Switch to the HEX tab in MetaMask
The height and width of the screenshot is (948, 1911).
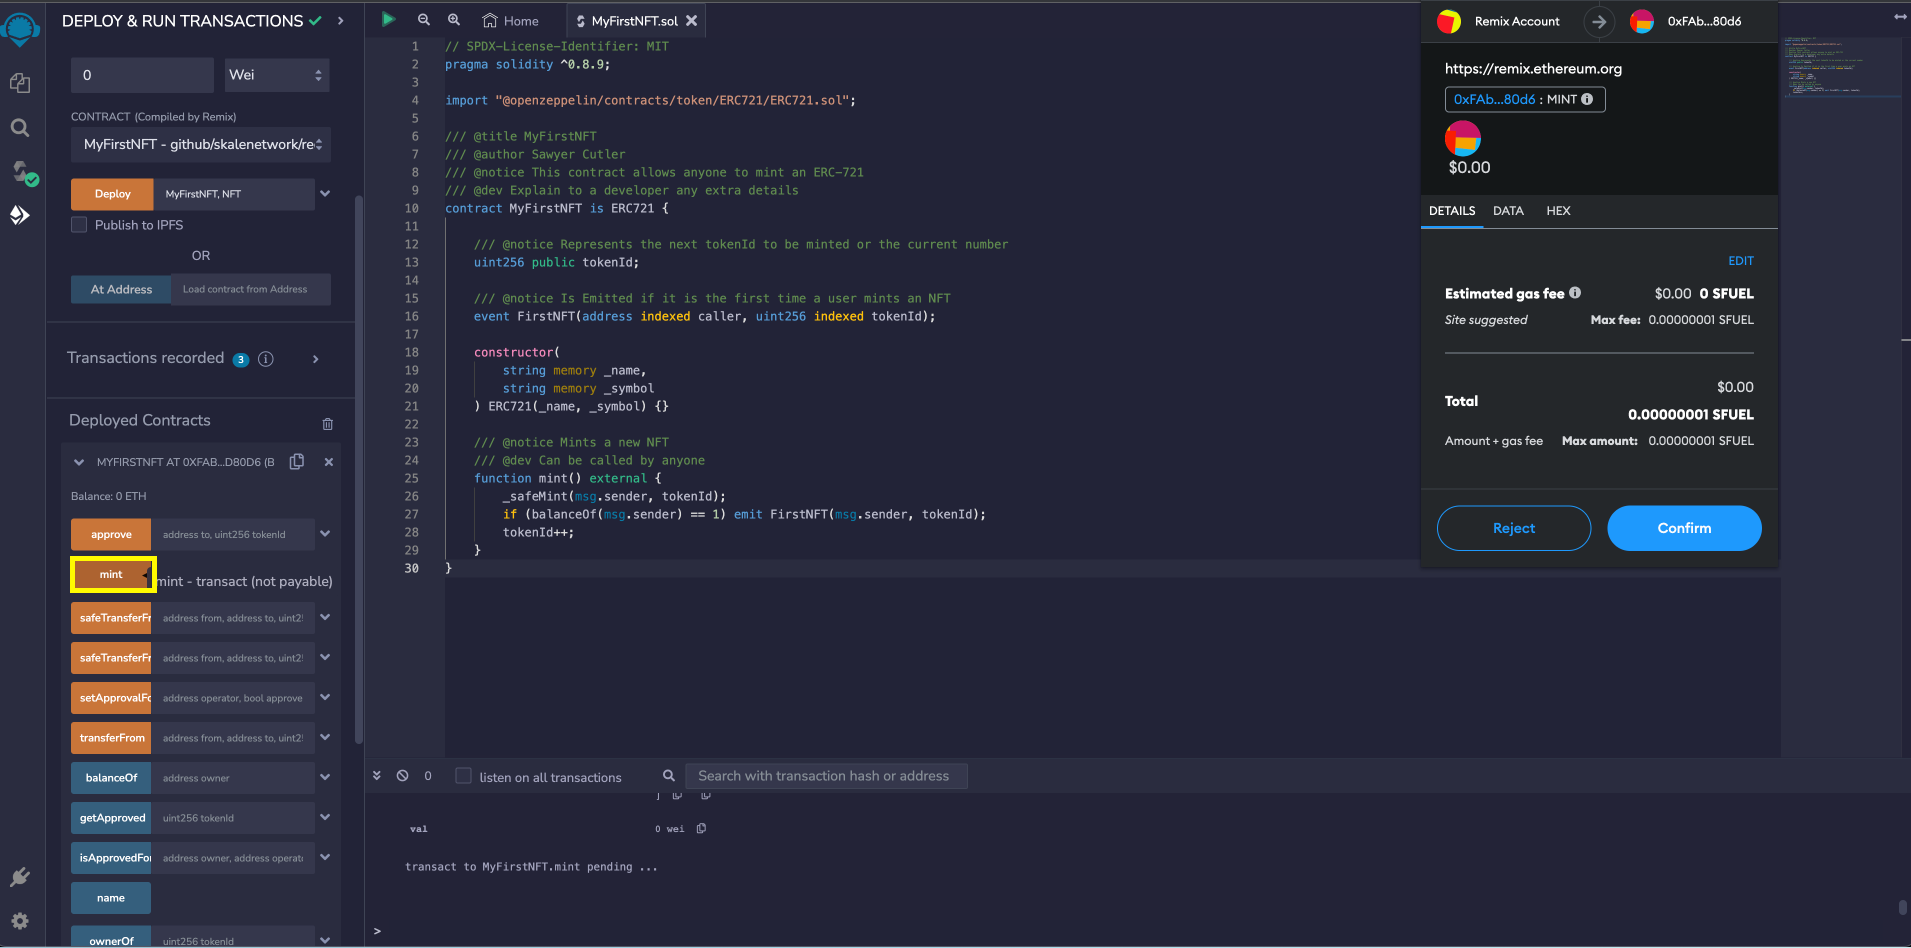point(1558,211)
